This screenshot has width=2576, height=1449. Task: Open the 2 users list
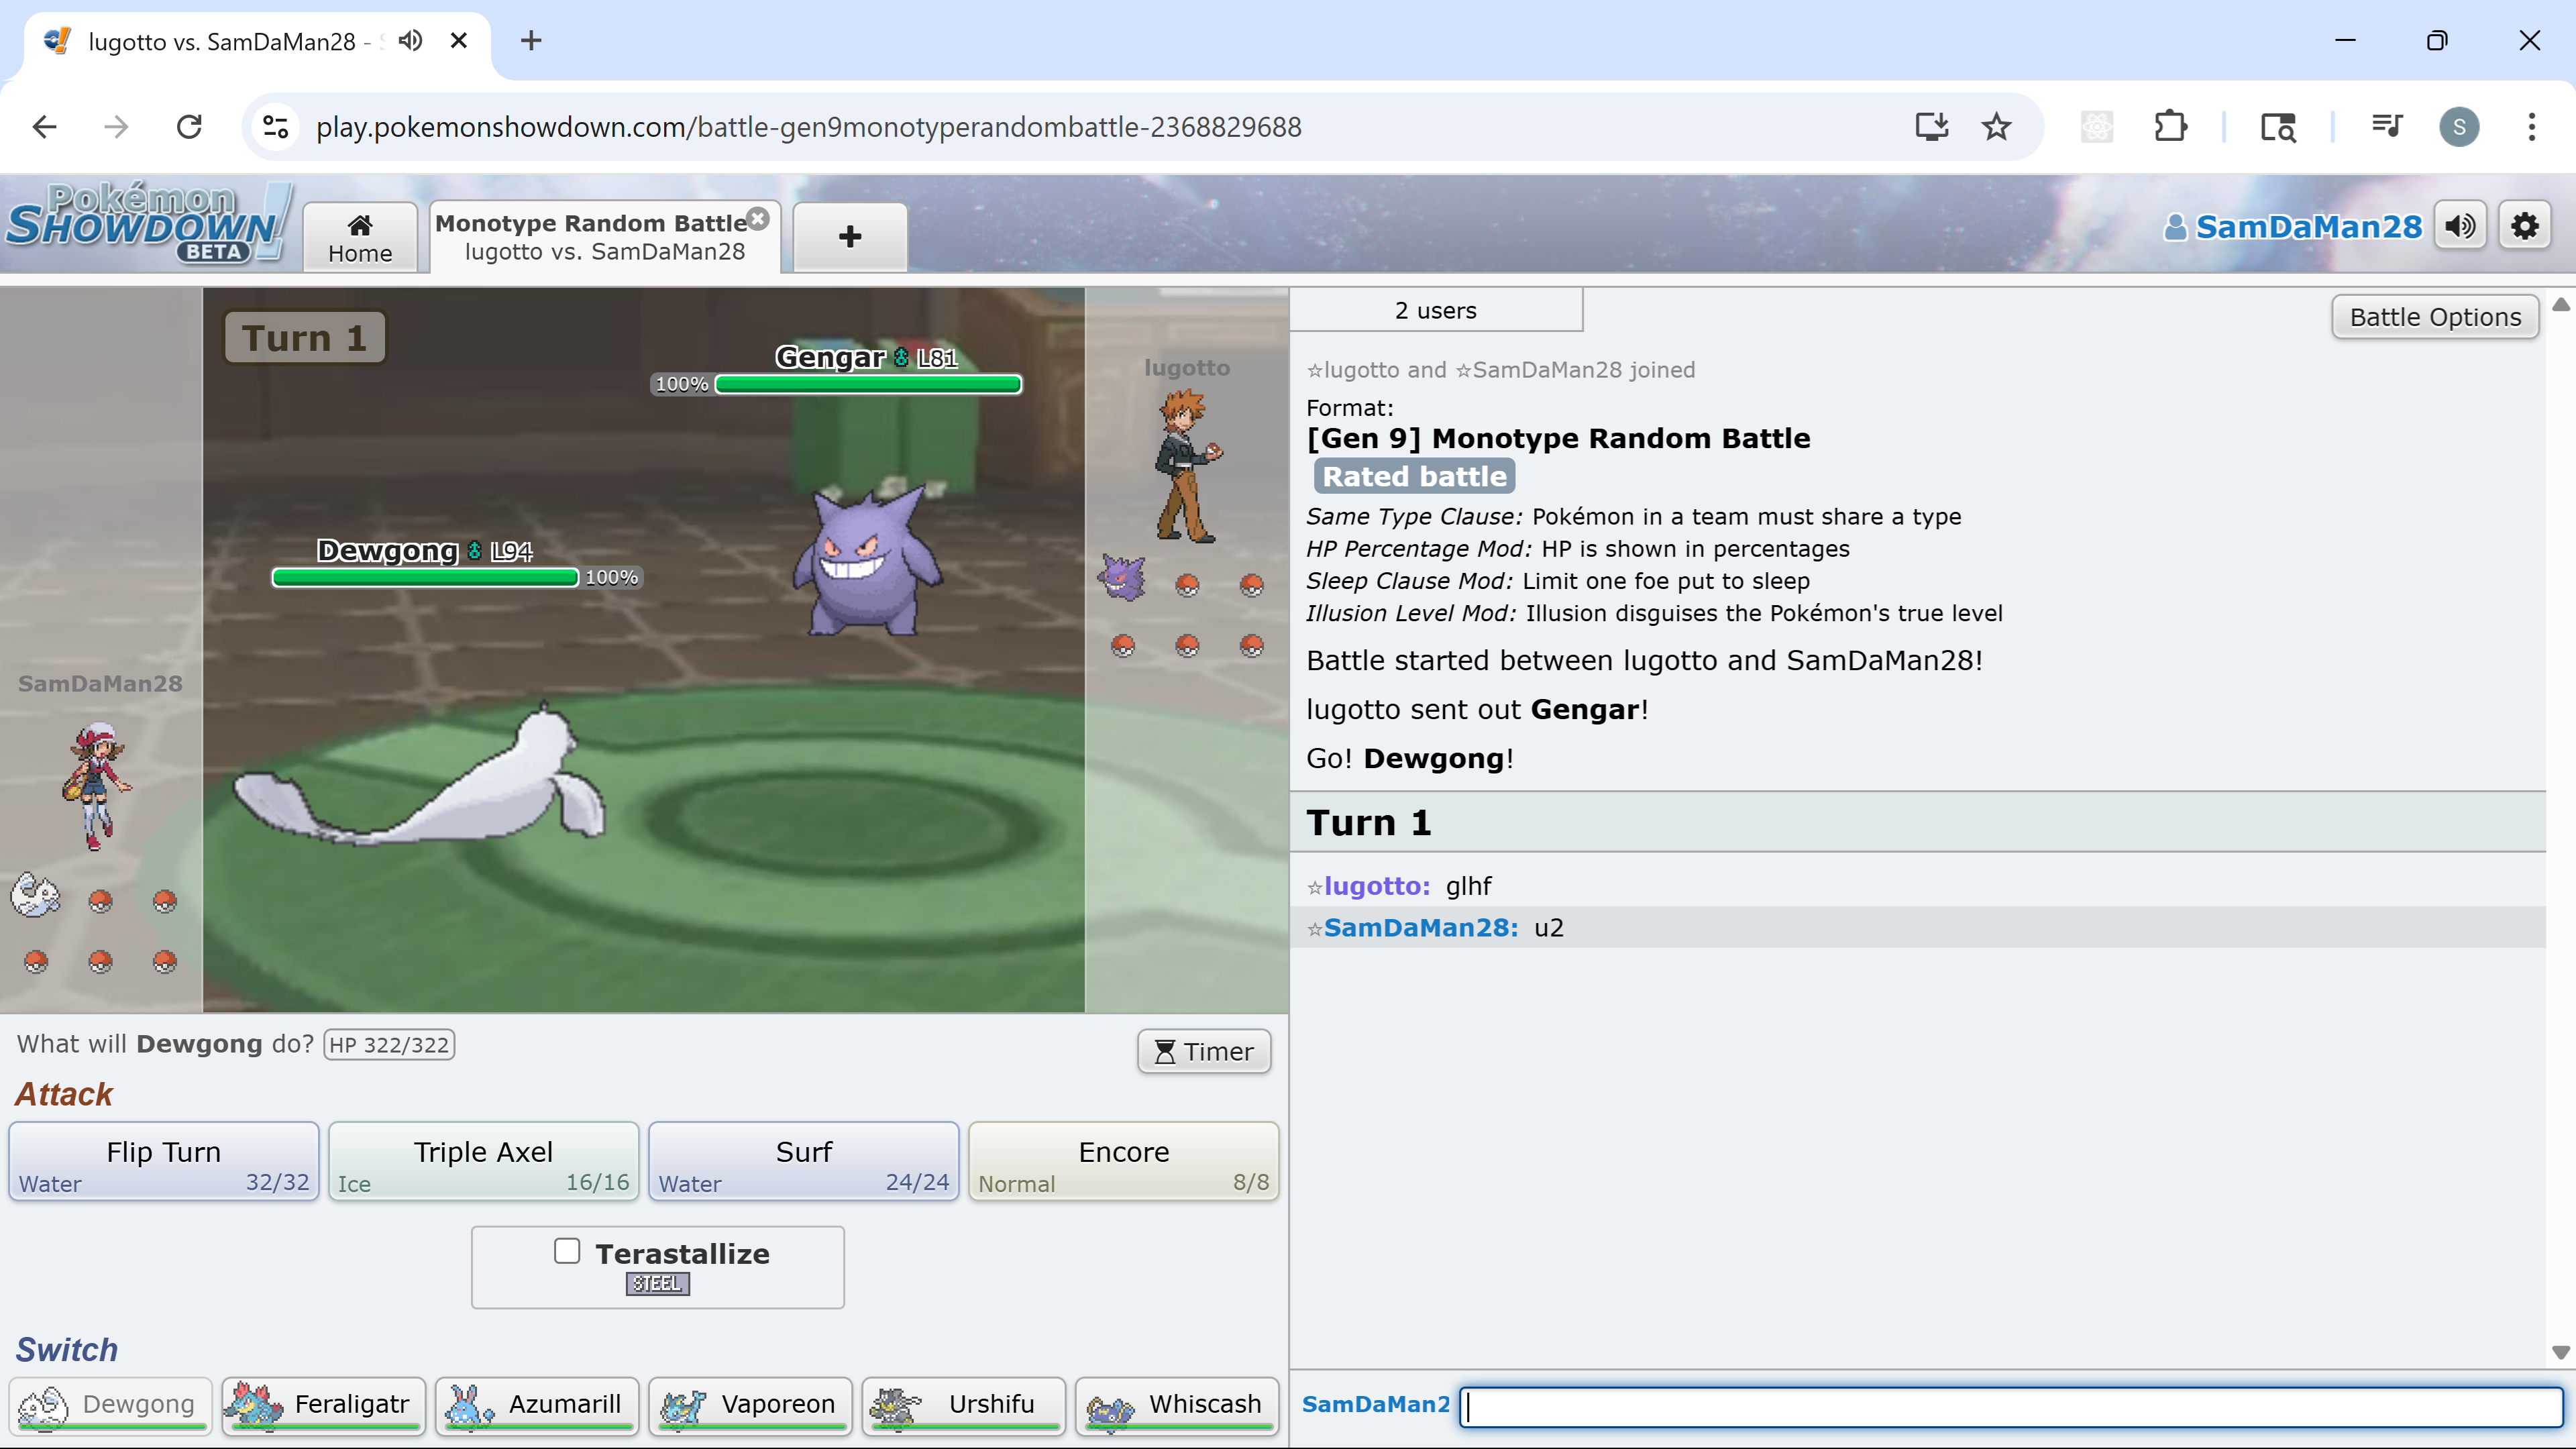coord(1436,311)
